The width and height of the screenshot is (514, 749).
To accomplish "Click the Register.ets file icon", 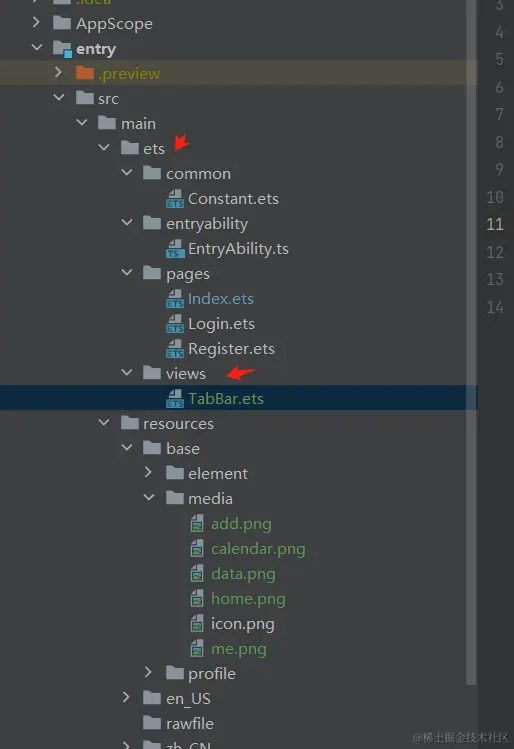I will pyautogui.click(x=175, y=349).
